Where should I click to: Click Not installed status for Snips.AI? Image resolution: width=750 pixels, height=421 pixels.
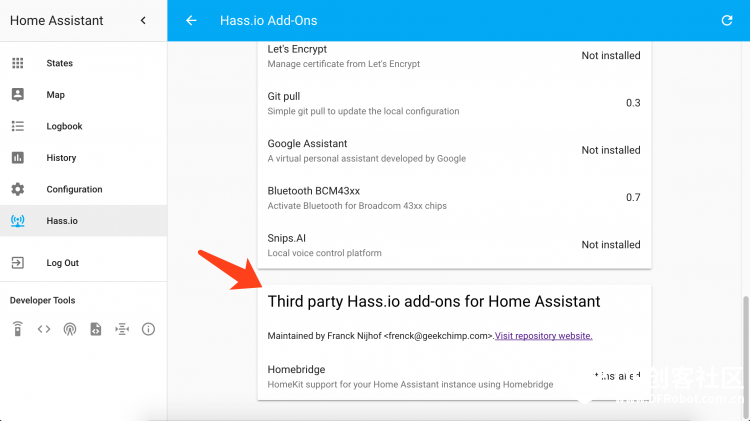tap(611, 244)
